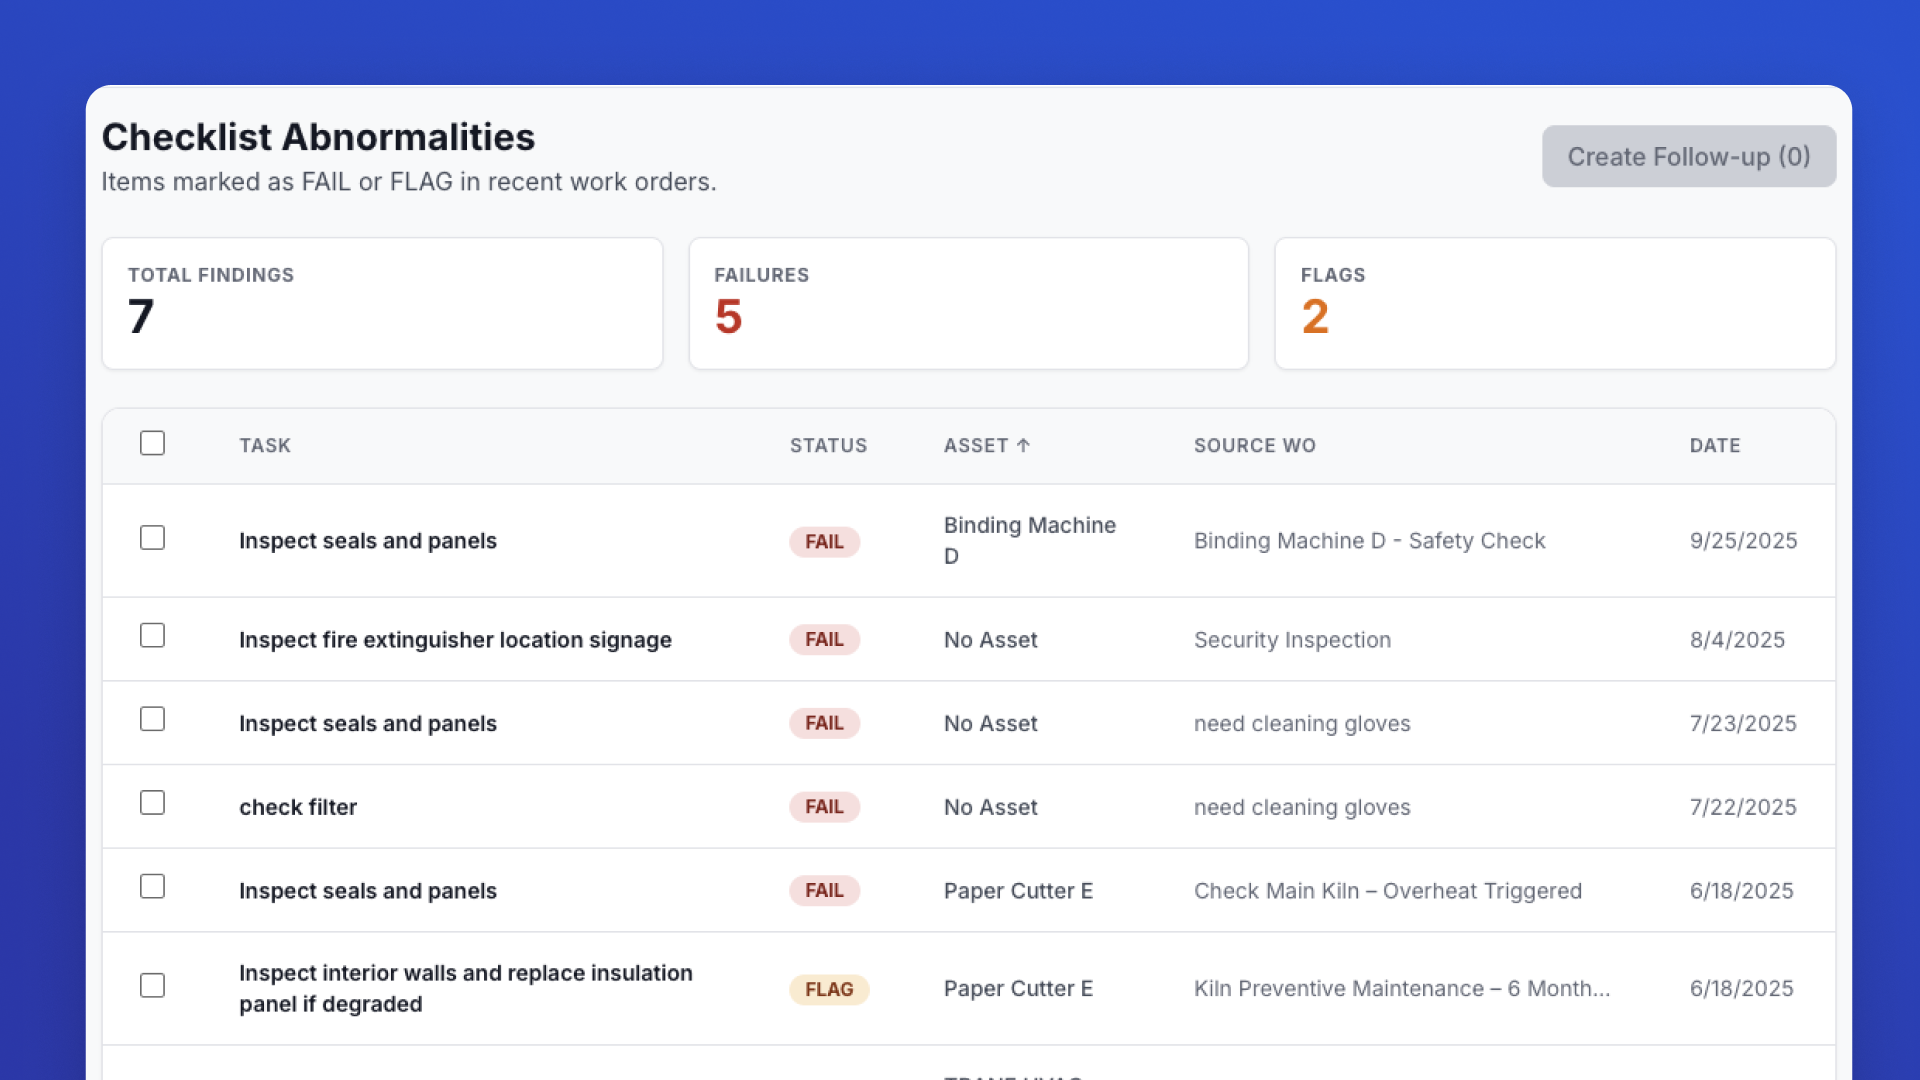1920x1080 pixels.
Task: Click the Create Follow-up button
Action: tap(1688, 156)
